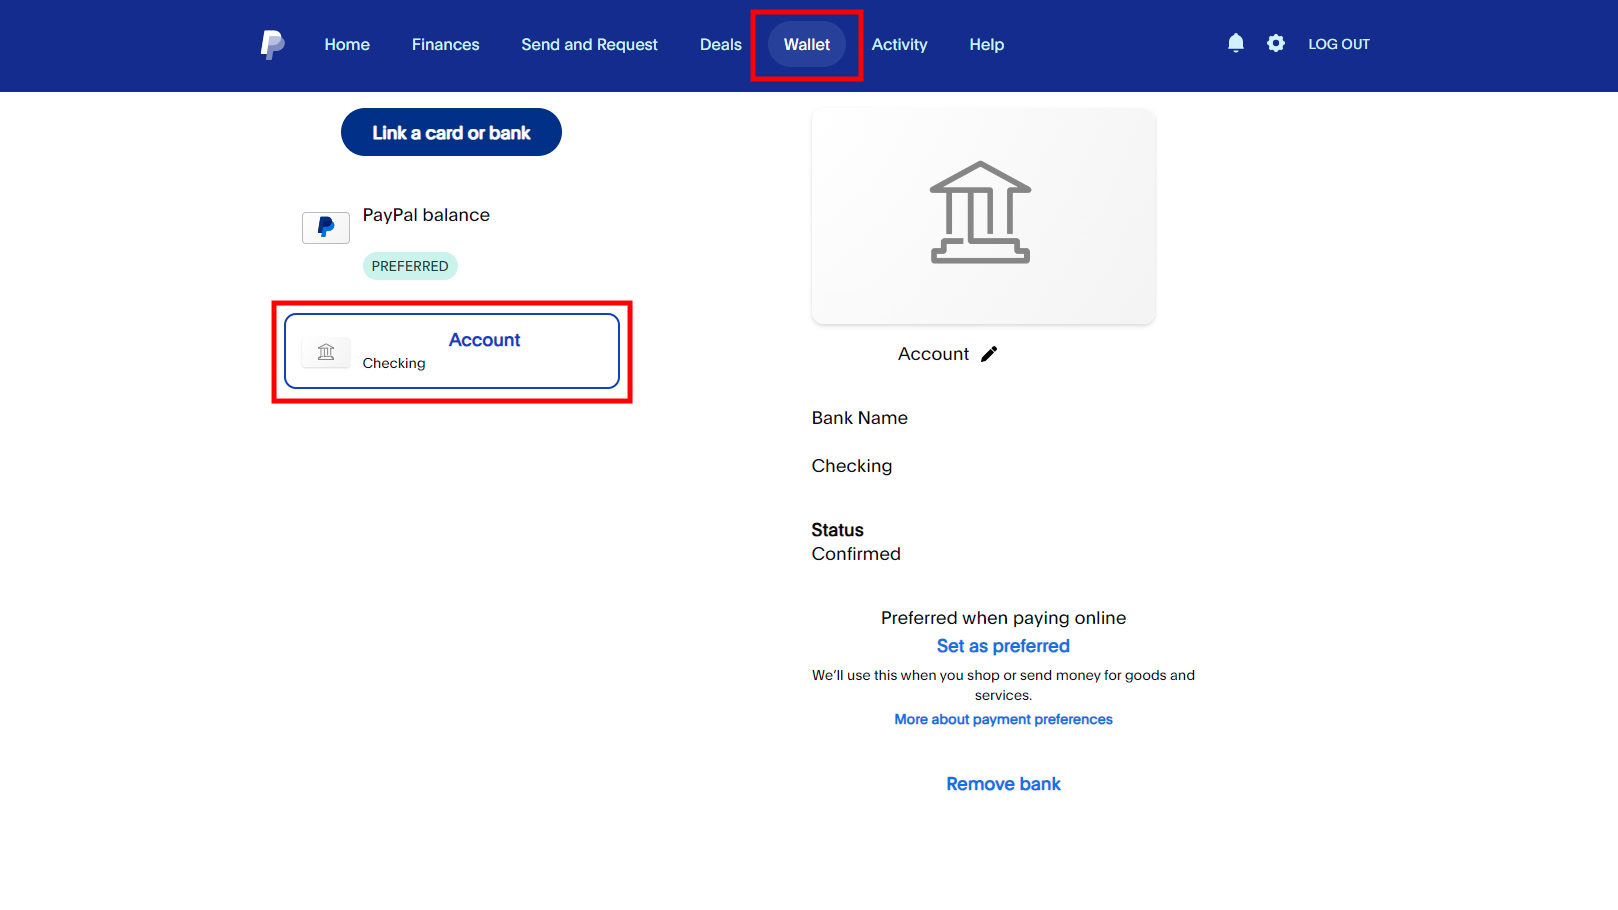Open the Help menu
Viewport: 1618px width, 910px height.
tap(986, 44)
